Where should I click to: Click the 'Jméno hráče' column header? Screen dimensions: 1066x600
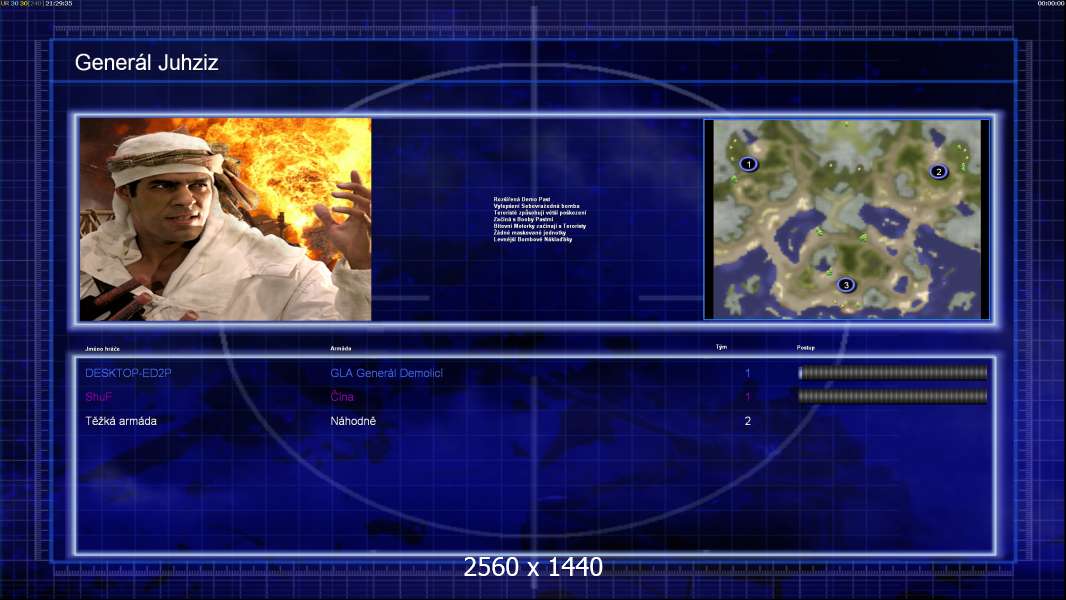click(x=103, y=349)
